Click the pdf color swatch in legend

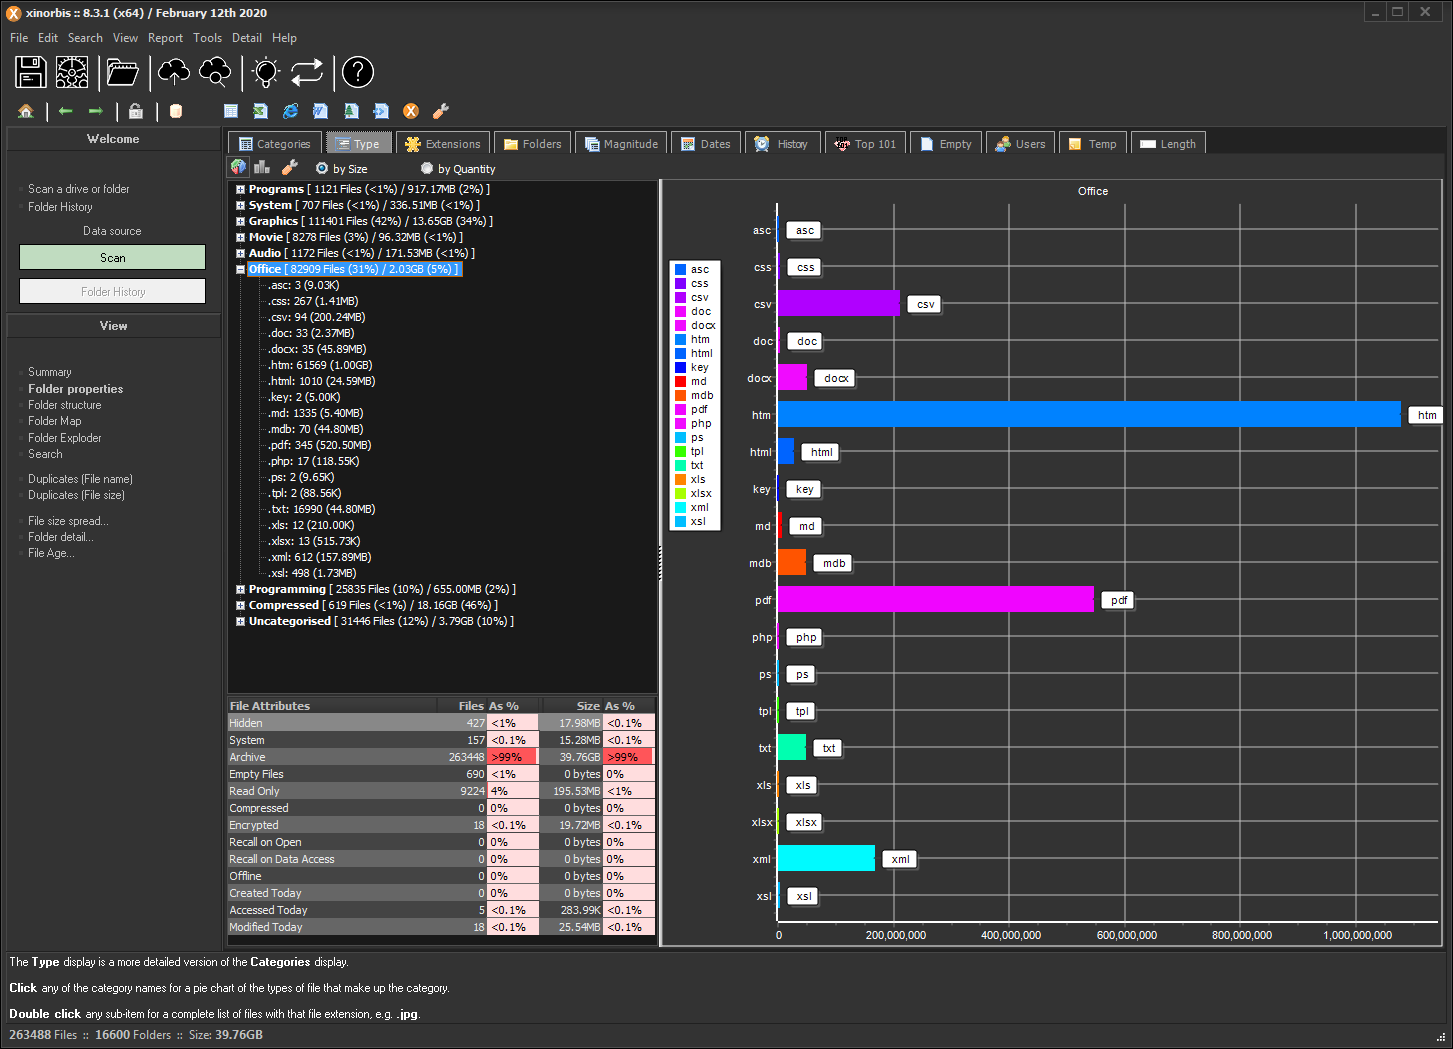pos(680,409)
